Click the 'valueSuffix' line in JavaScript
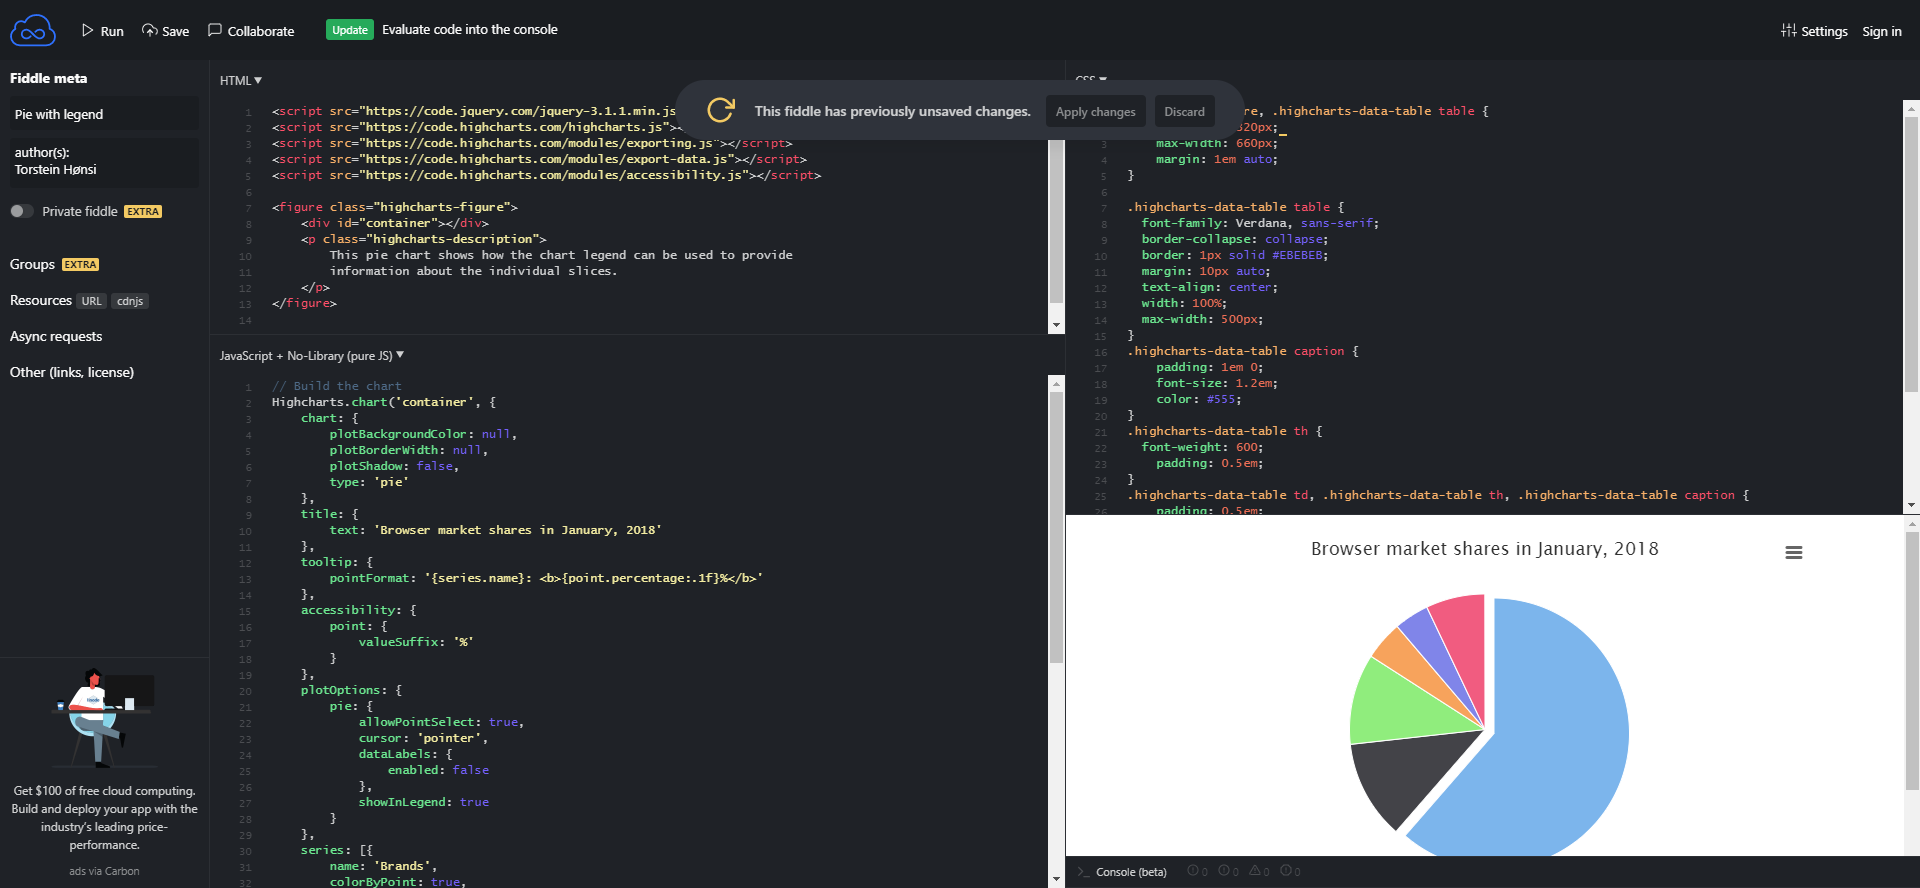The width and height of the screenshot is (1920, 888). click(416, 642)
